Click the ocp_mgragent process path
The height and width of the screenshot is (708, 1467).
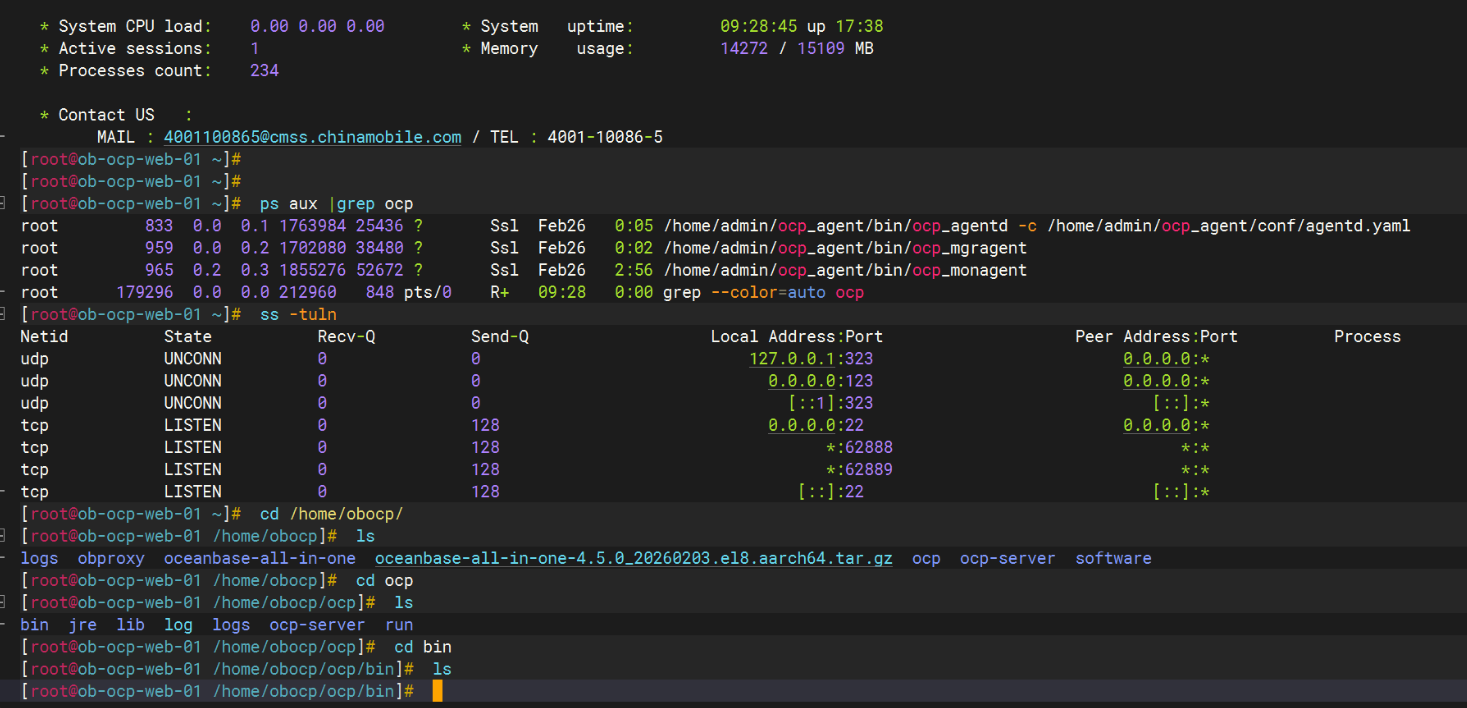[845, 248]
